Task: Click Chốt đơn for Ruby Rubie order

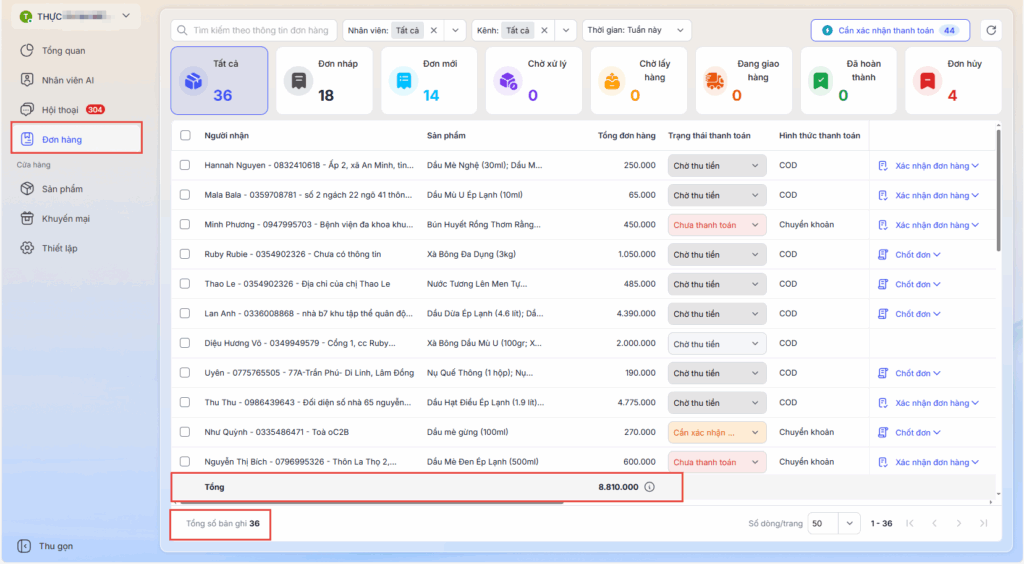Action: (910, 255)
